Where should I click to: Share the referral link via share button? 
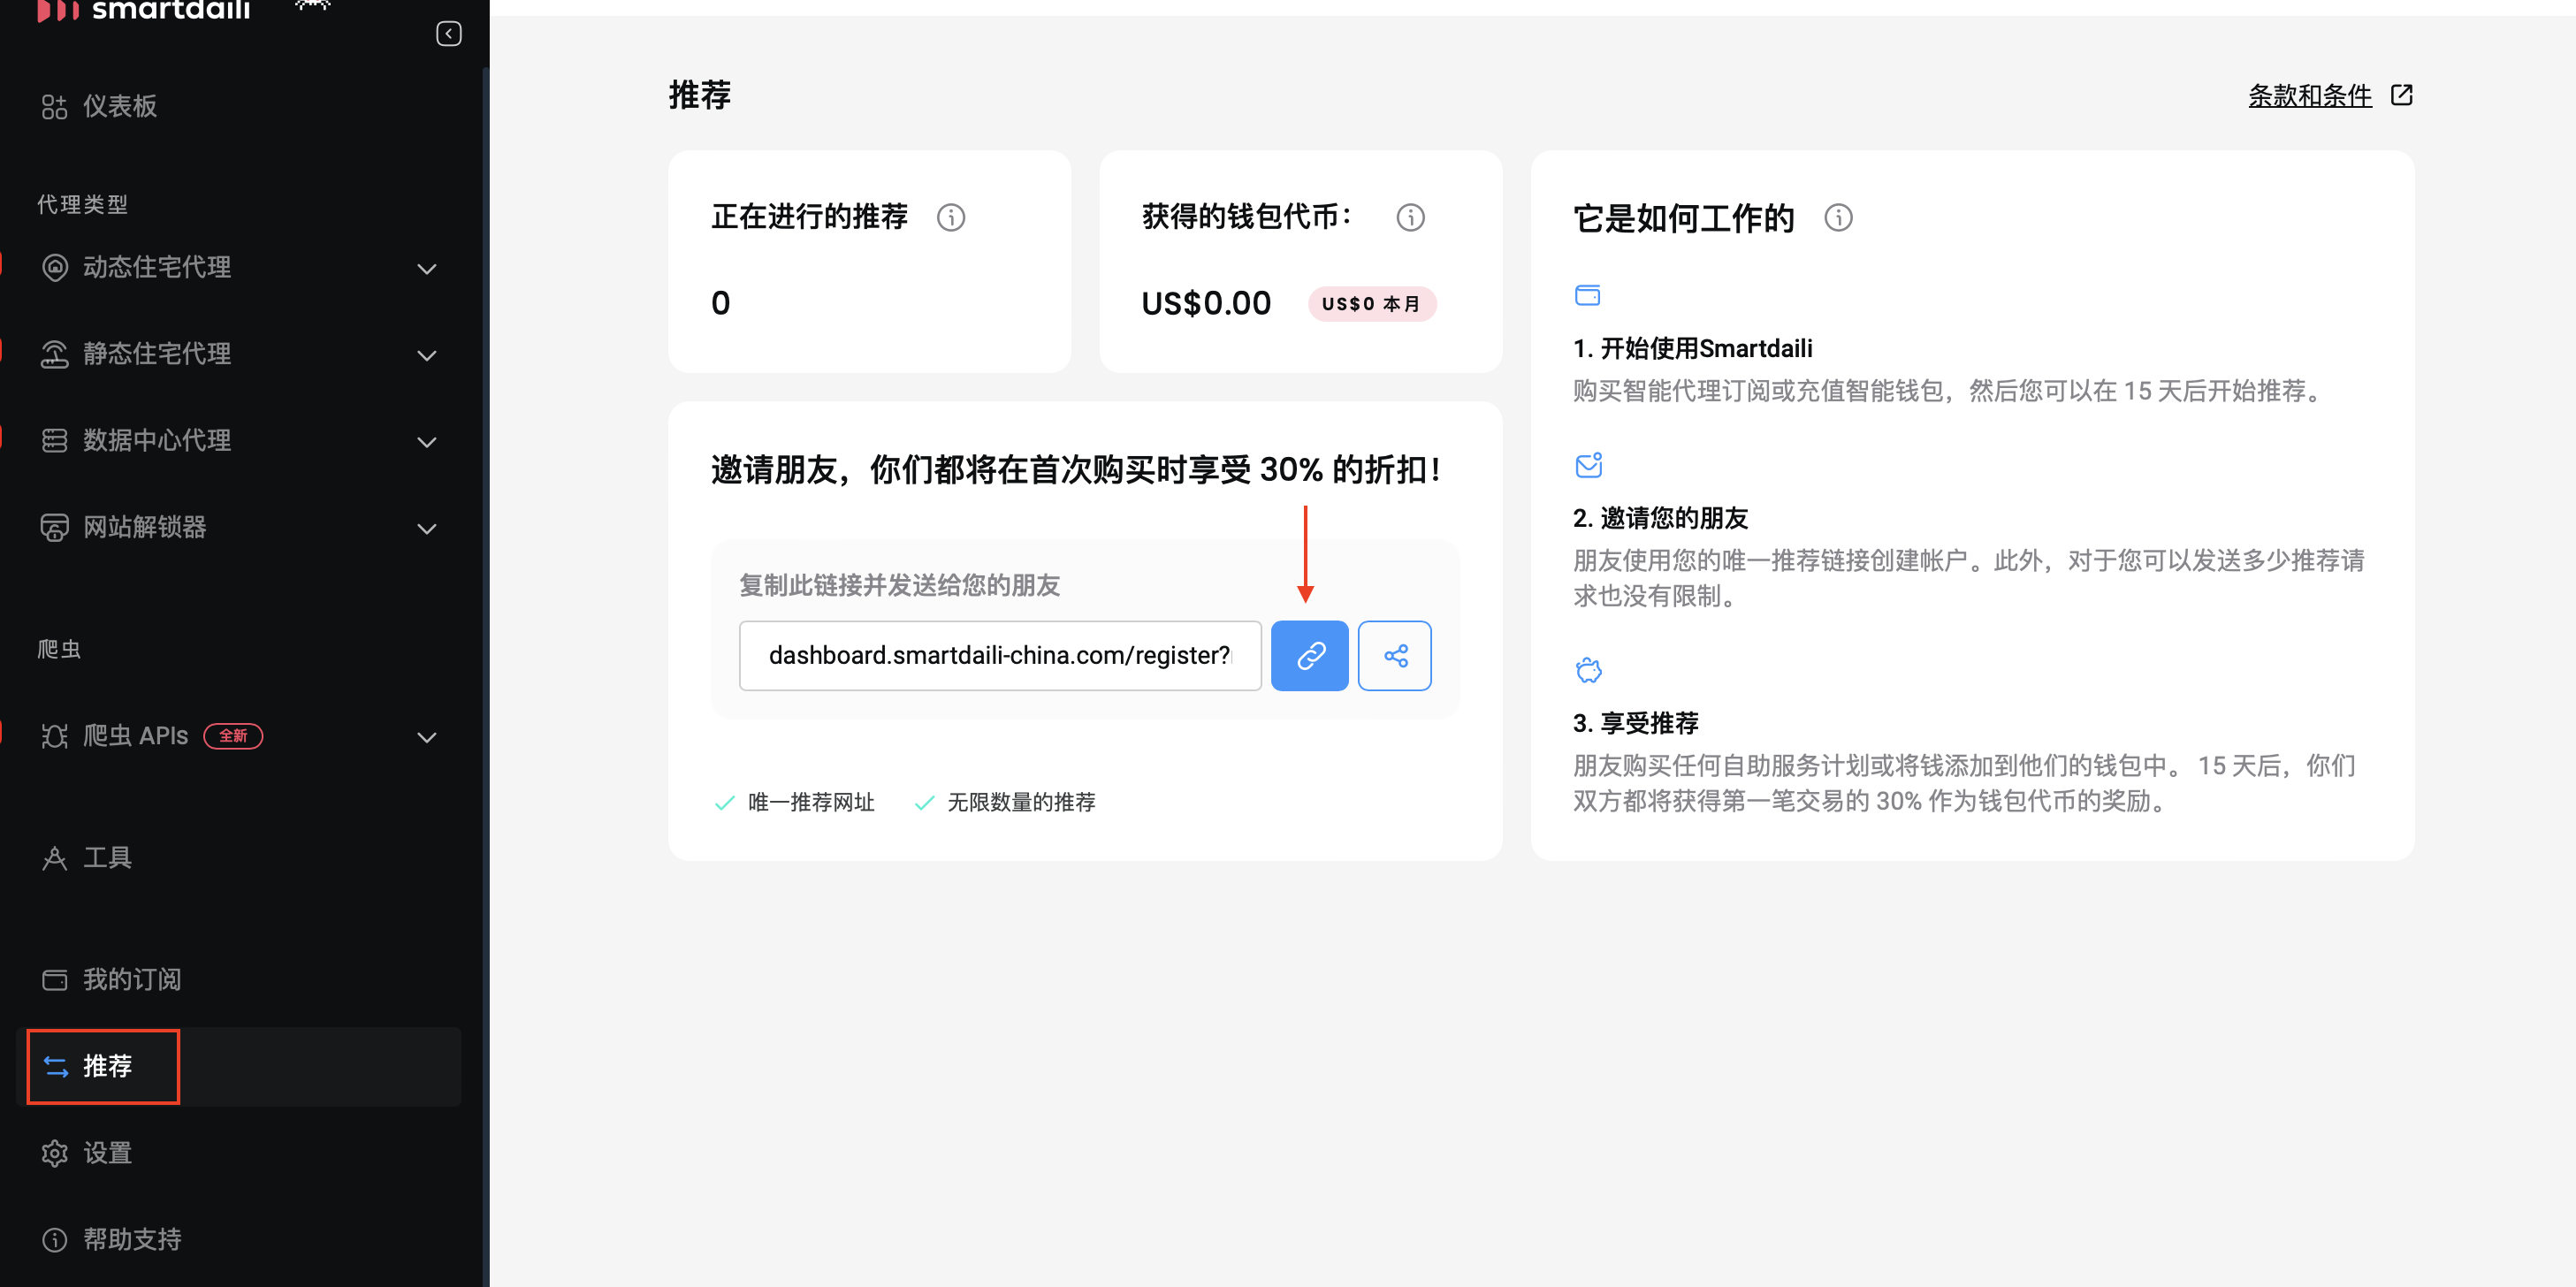pos(1395,656)
